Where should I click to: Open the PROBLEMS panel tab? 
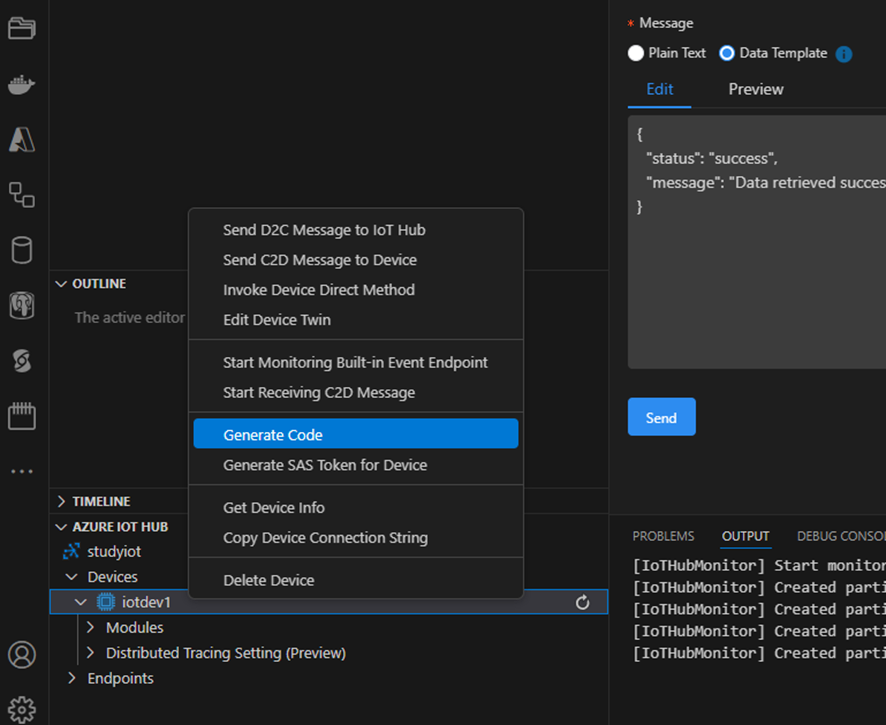(663, 536)
